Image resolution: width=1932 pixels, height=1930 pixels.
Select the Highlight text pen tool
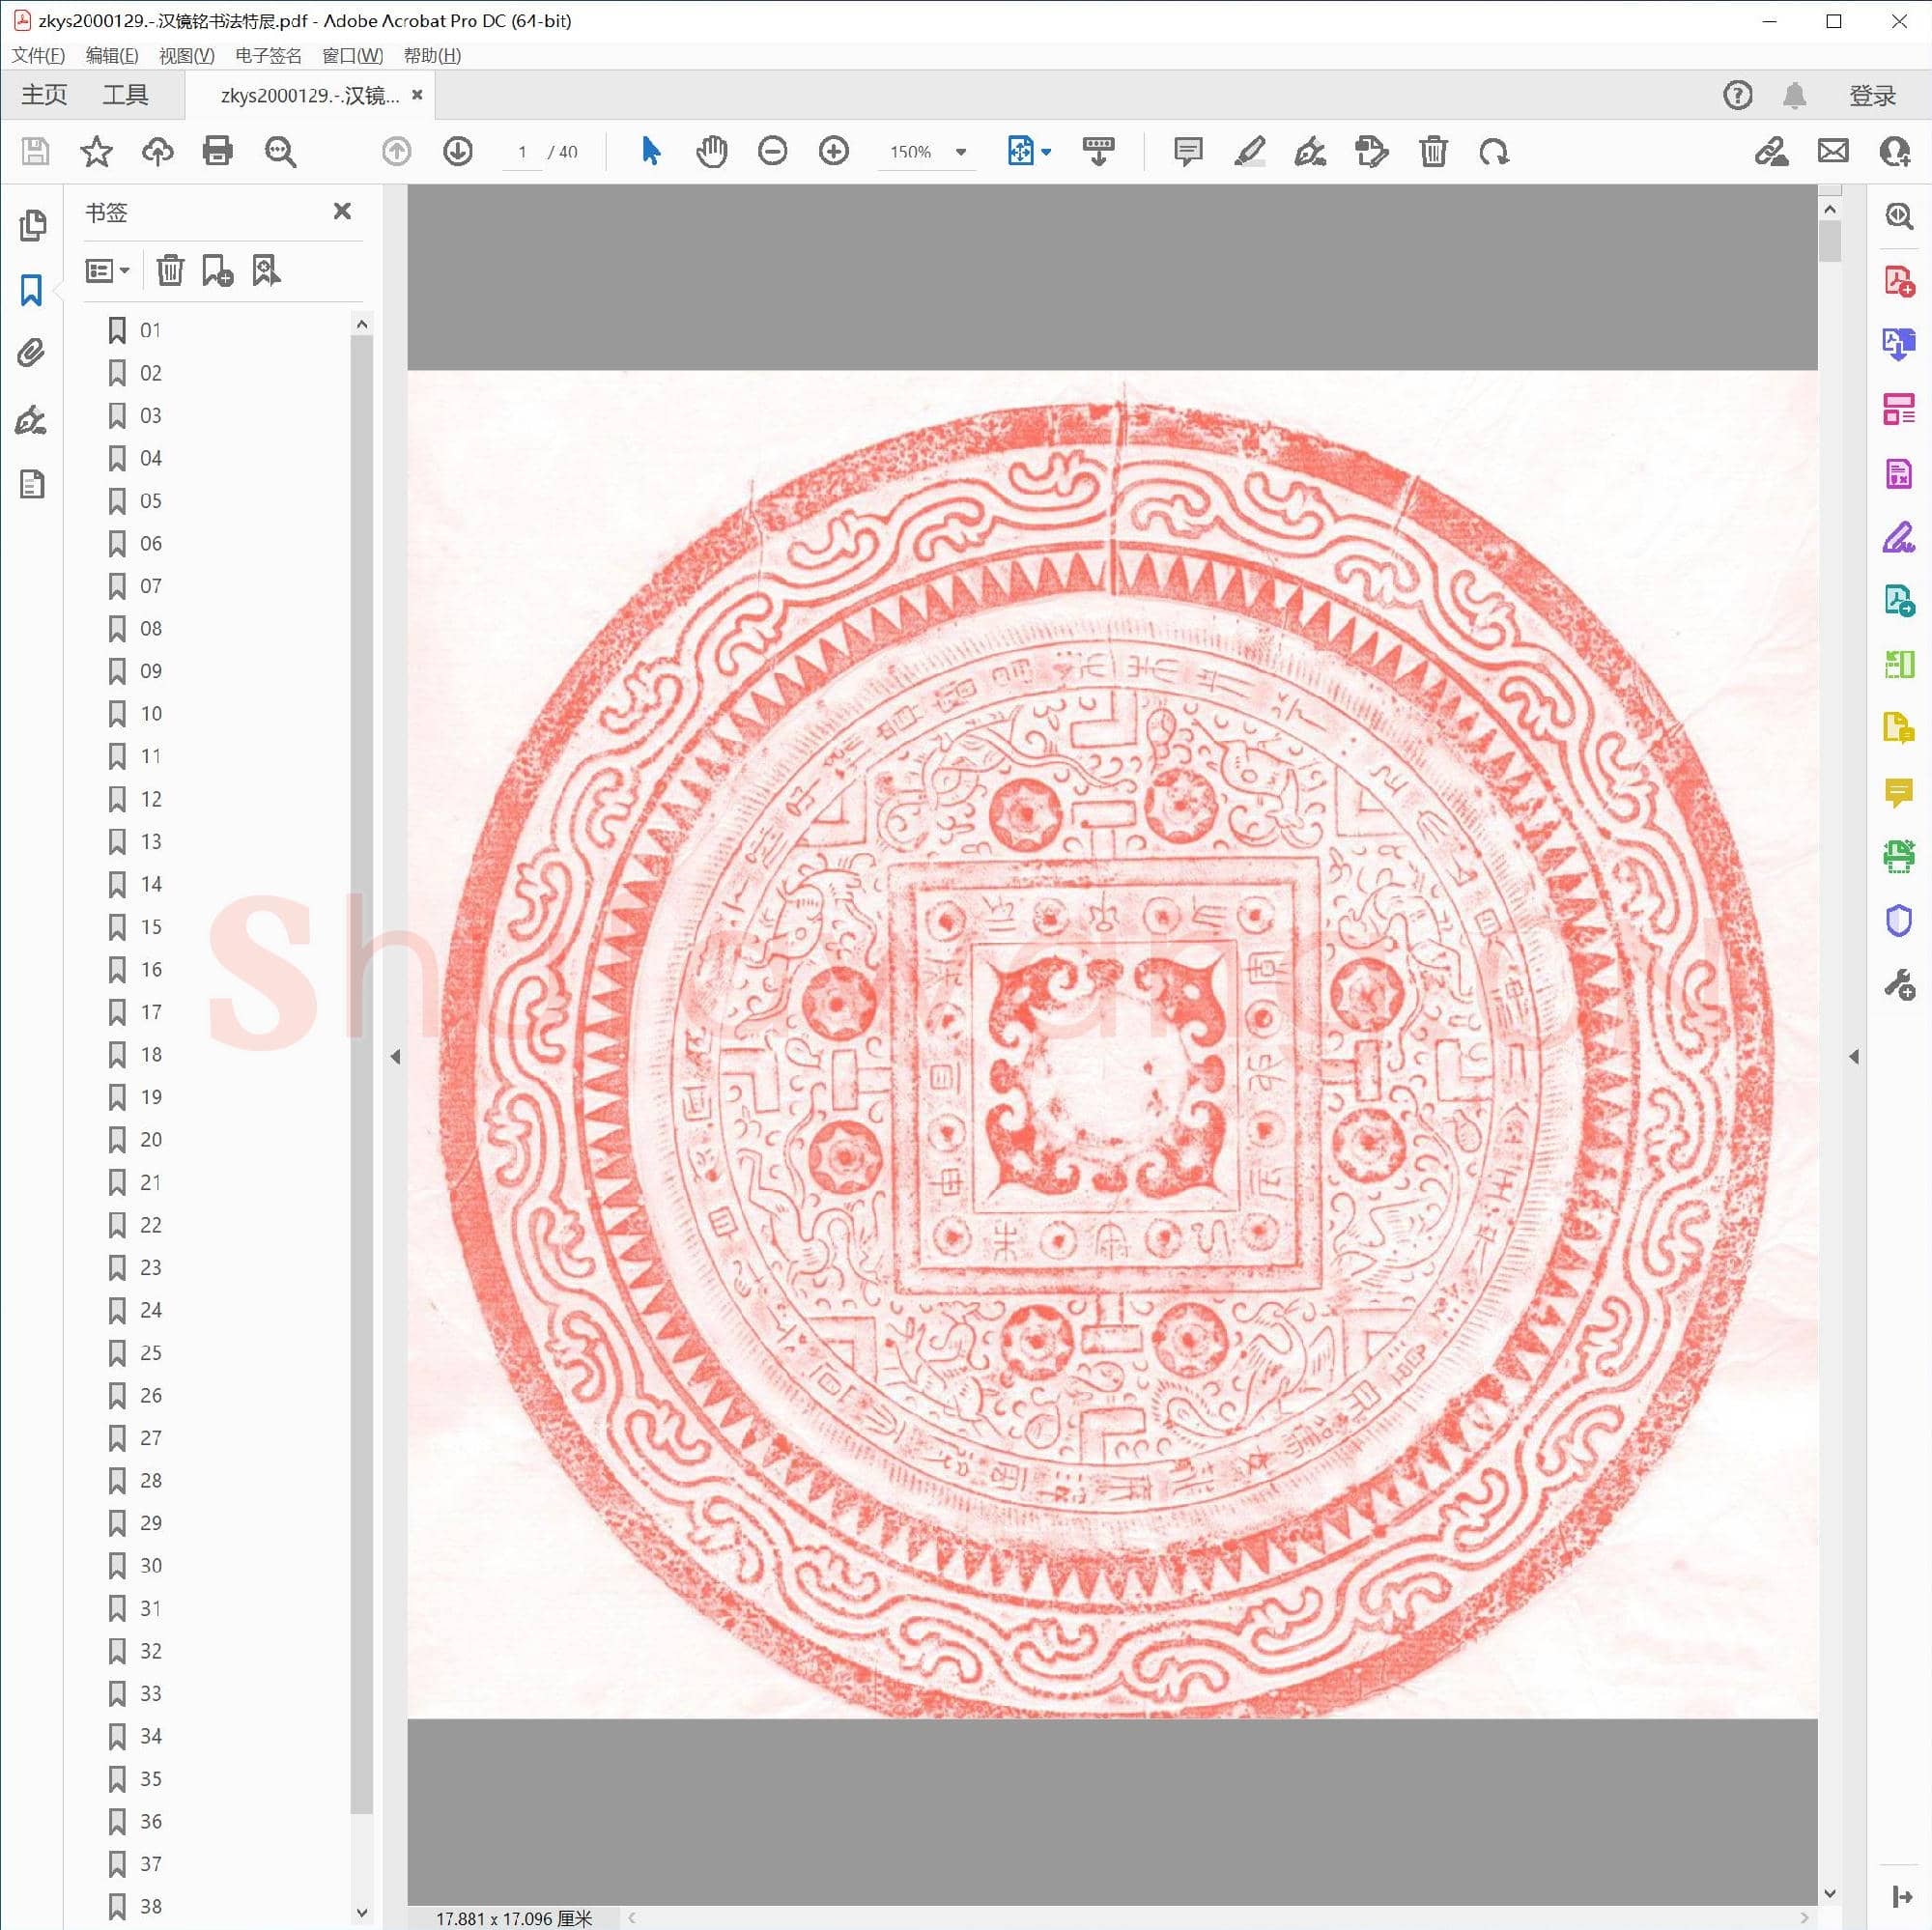[x=1249, y=152]
